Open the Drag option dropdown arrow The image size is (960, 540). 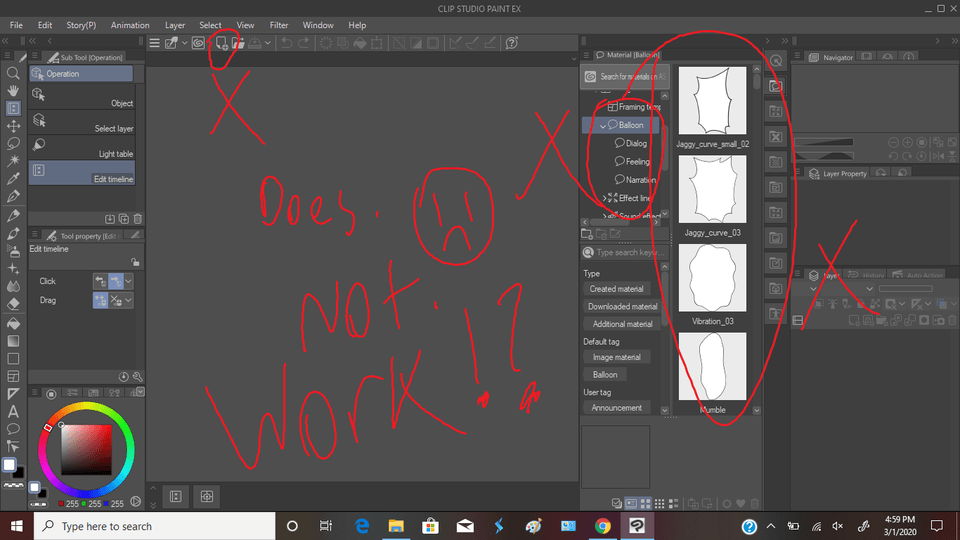129,301
